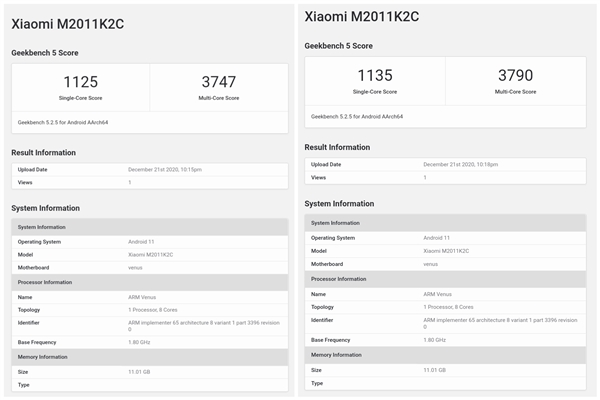Click the upload date ending in 10:15pm
Screen dimensions: 600x400
[x=164, y=170]
